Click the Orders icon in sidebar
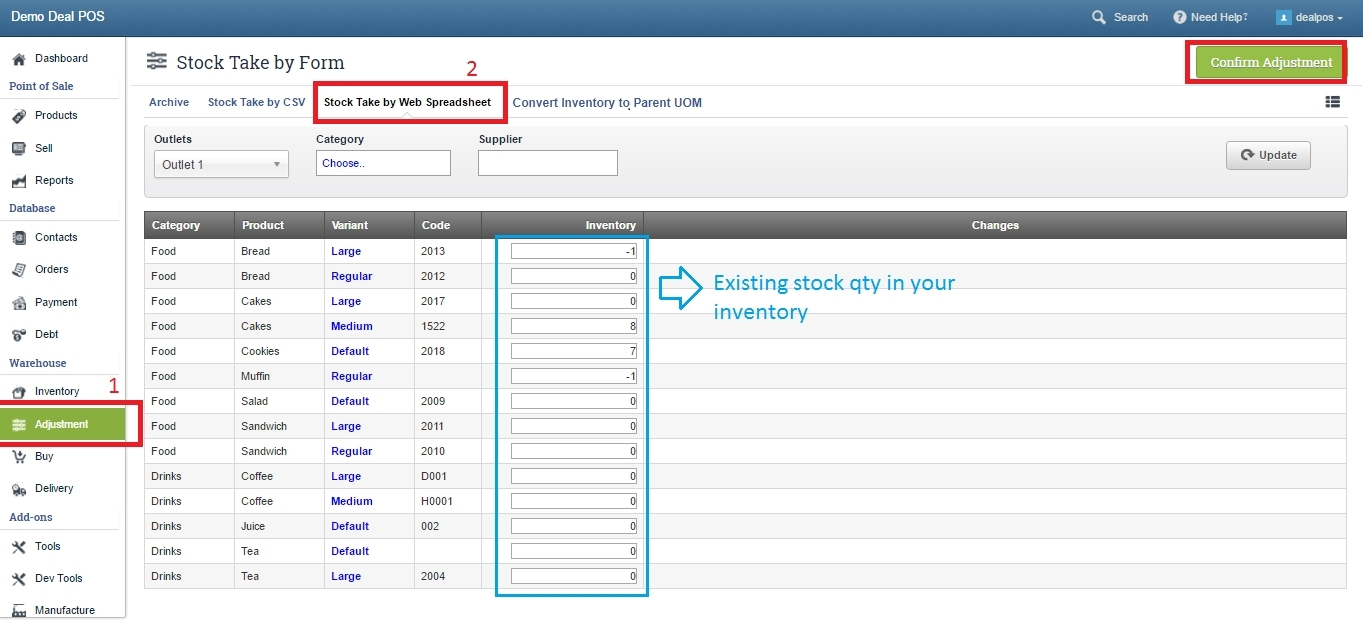 (x=18, y=270)
